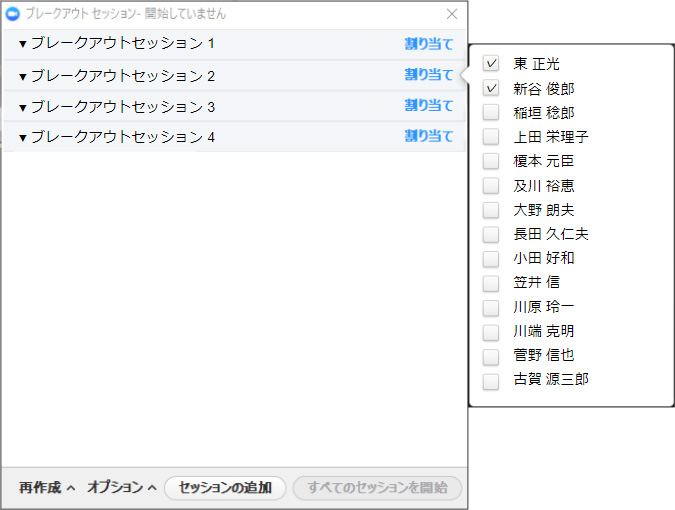
Task: Open the 再作成 dropdown menu
Action: tap(46, 488)
